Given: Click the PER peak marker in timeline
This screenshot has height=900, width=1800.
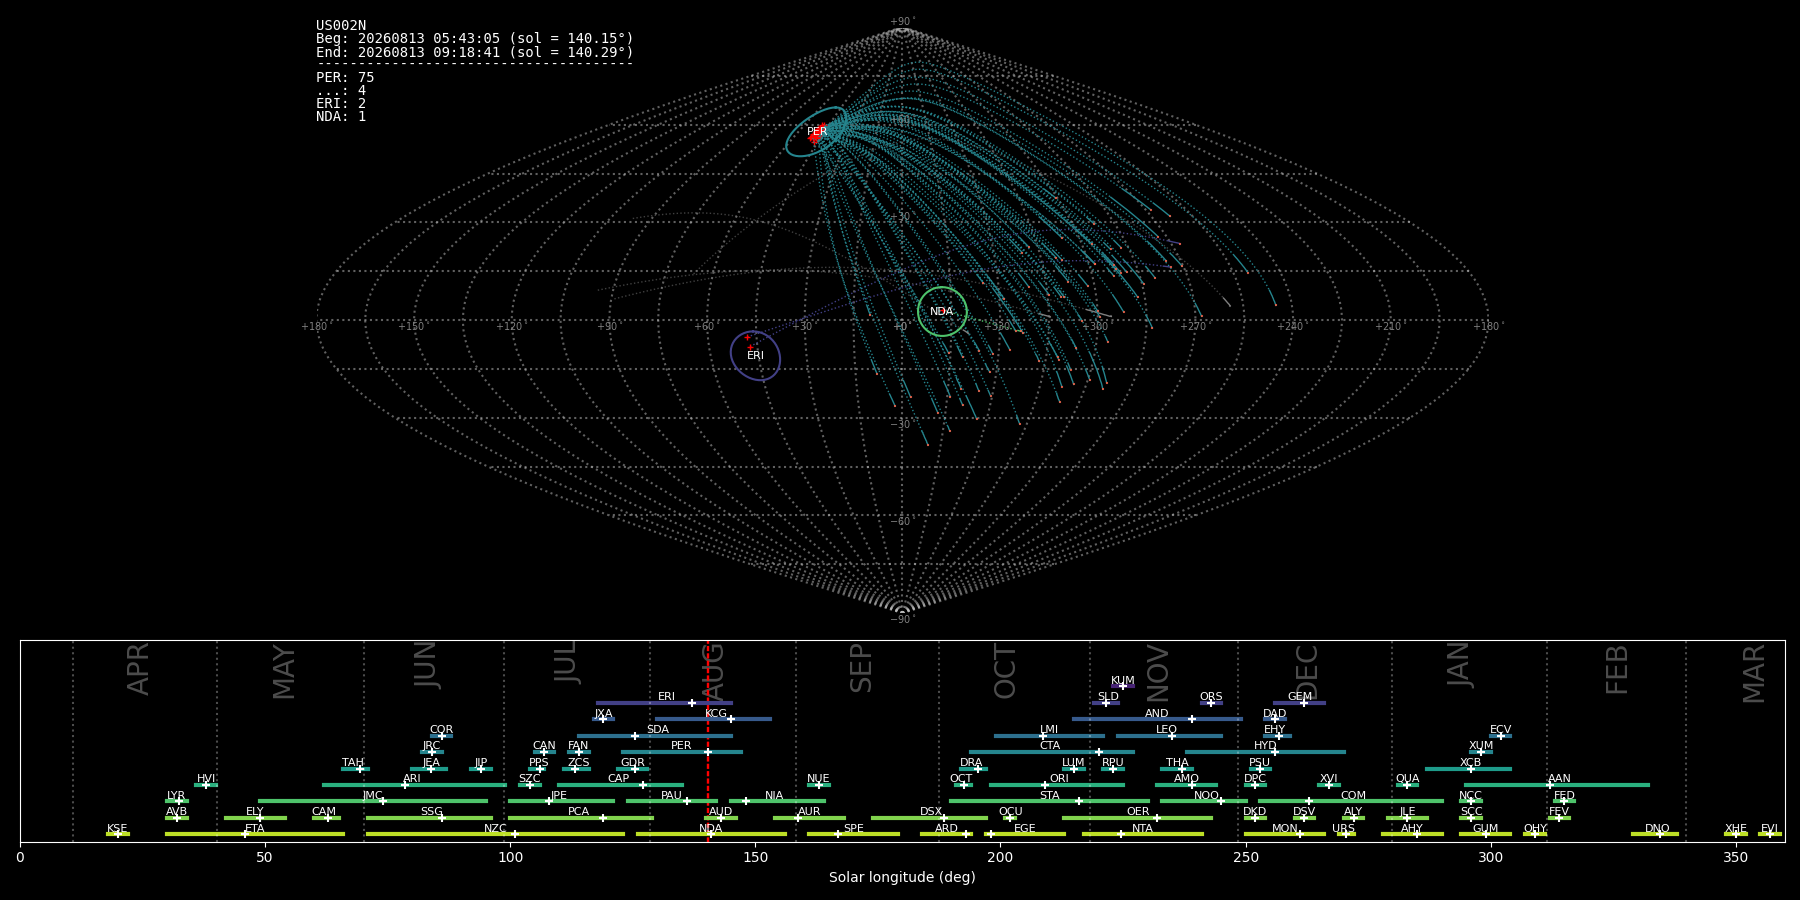Looking at the screenshot, I should [708, 752].
